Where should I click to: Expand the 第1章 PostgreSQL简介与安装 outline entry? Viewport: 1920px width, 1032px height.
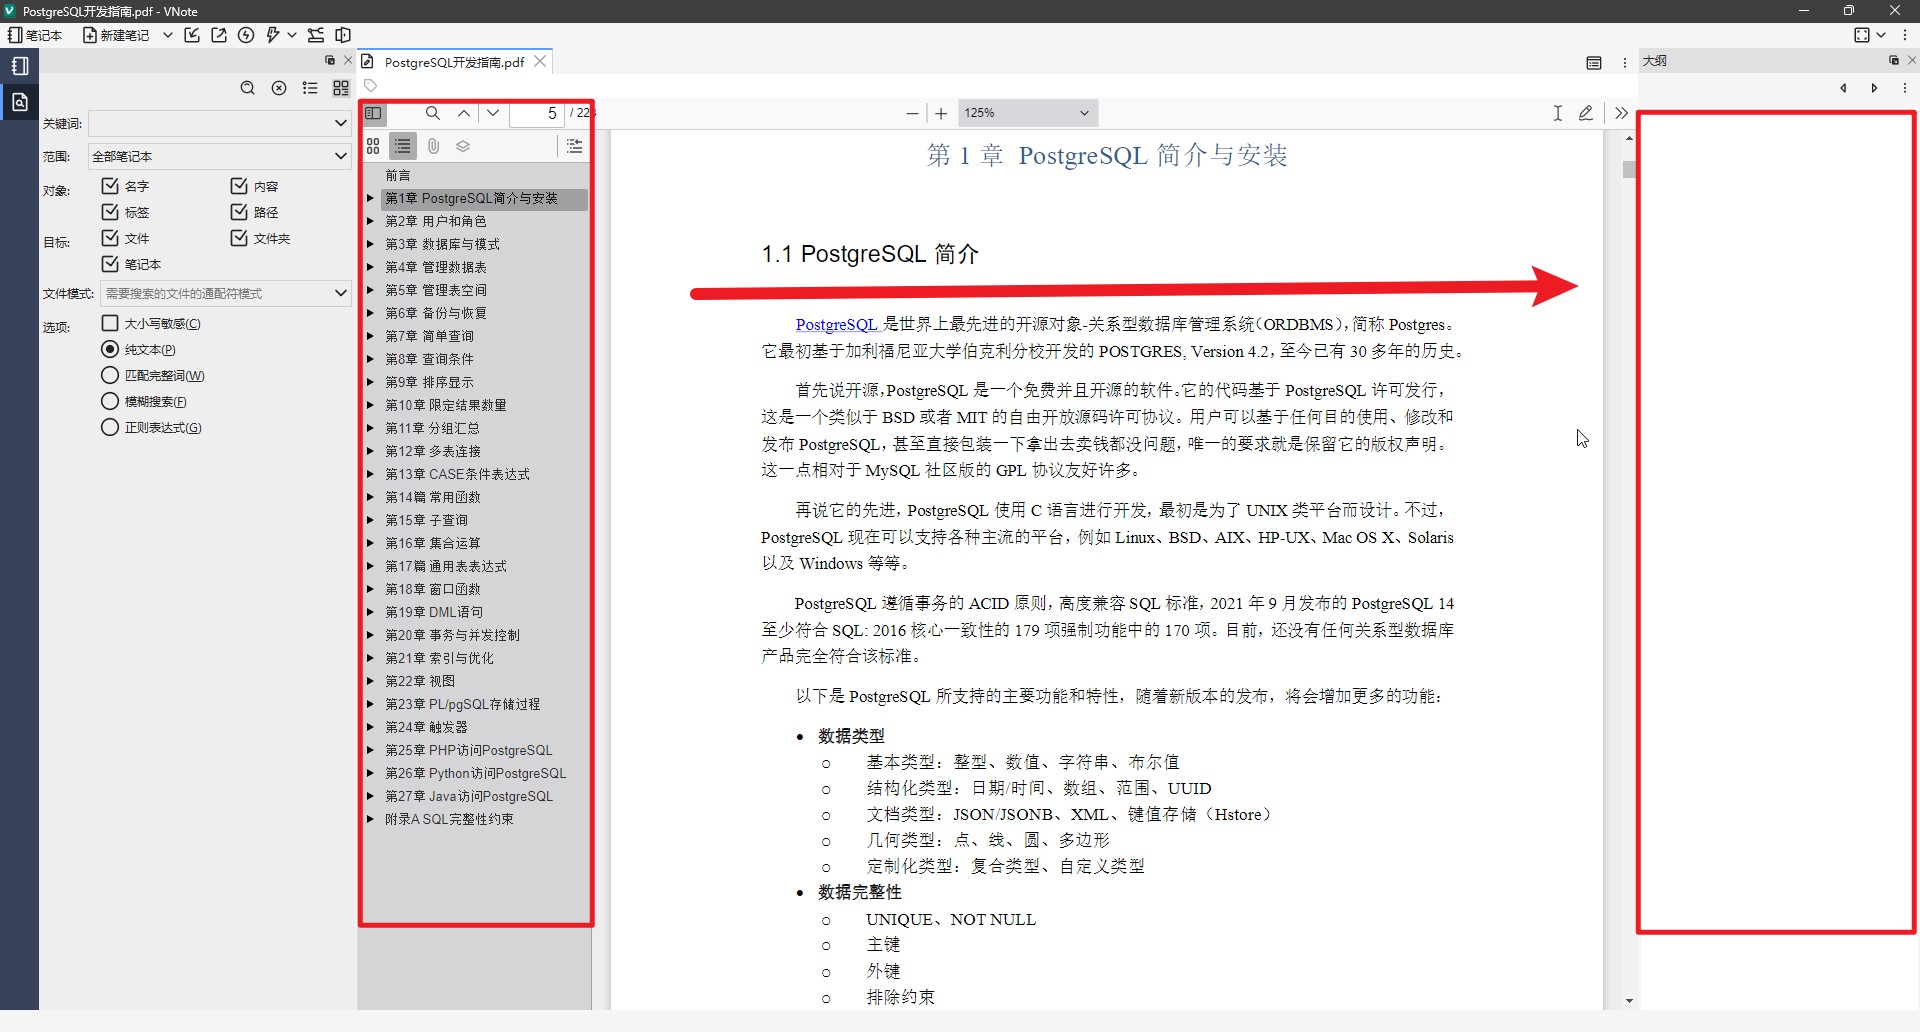click(371, 198)
